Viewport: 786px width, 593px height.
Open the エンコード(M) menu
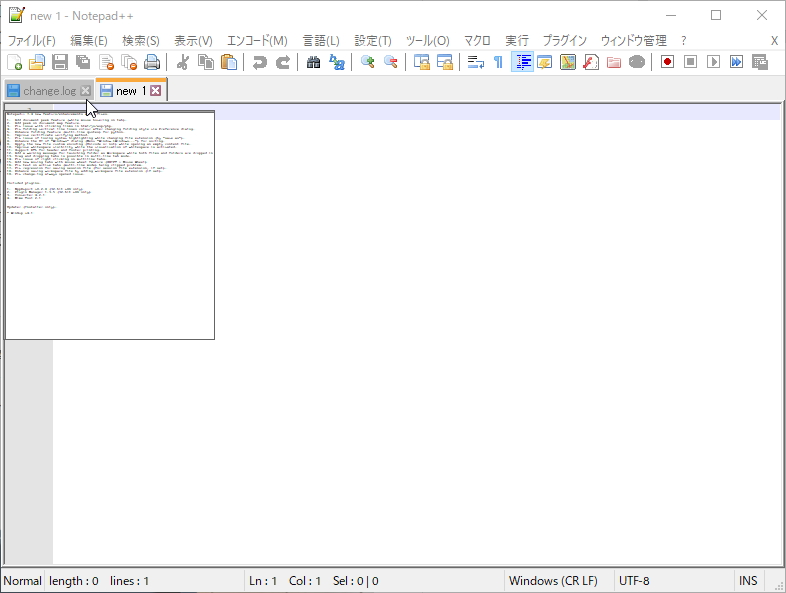click(257, 41)
